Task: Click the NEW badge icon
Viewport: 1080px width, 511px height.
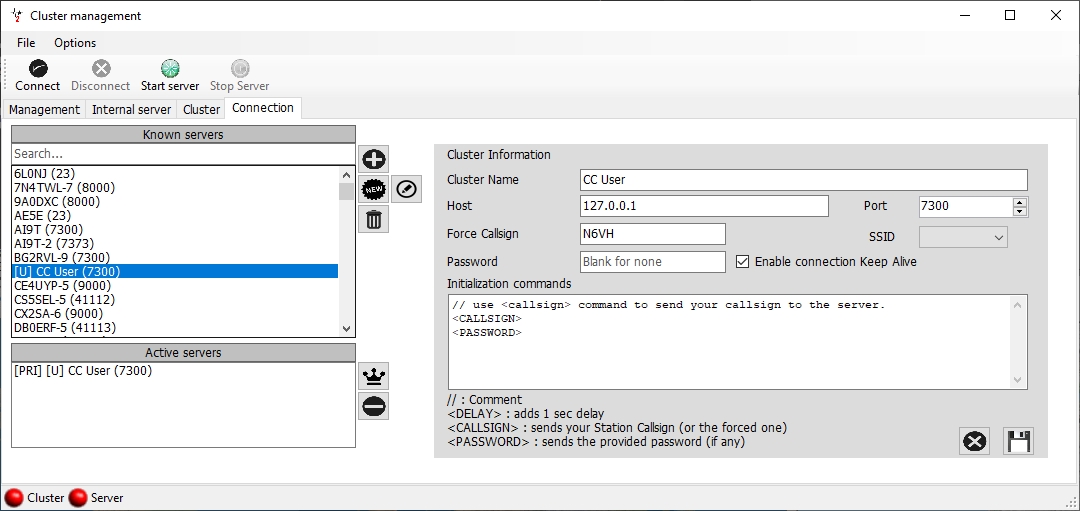Action: point(373,189)
